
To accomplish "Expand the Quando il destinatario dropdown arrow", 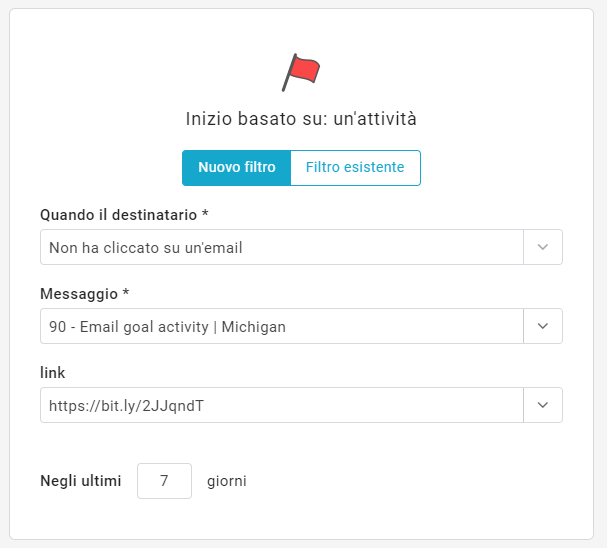I will coord(543,247).
